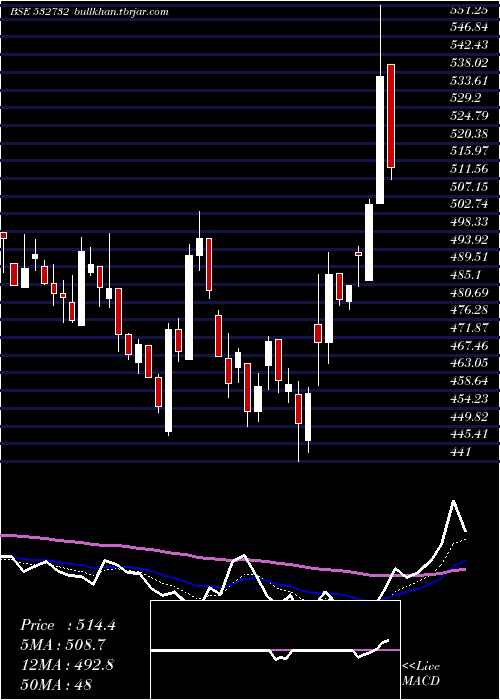
Task: Click the last red candlestick body
Action: click(391, 116)
